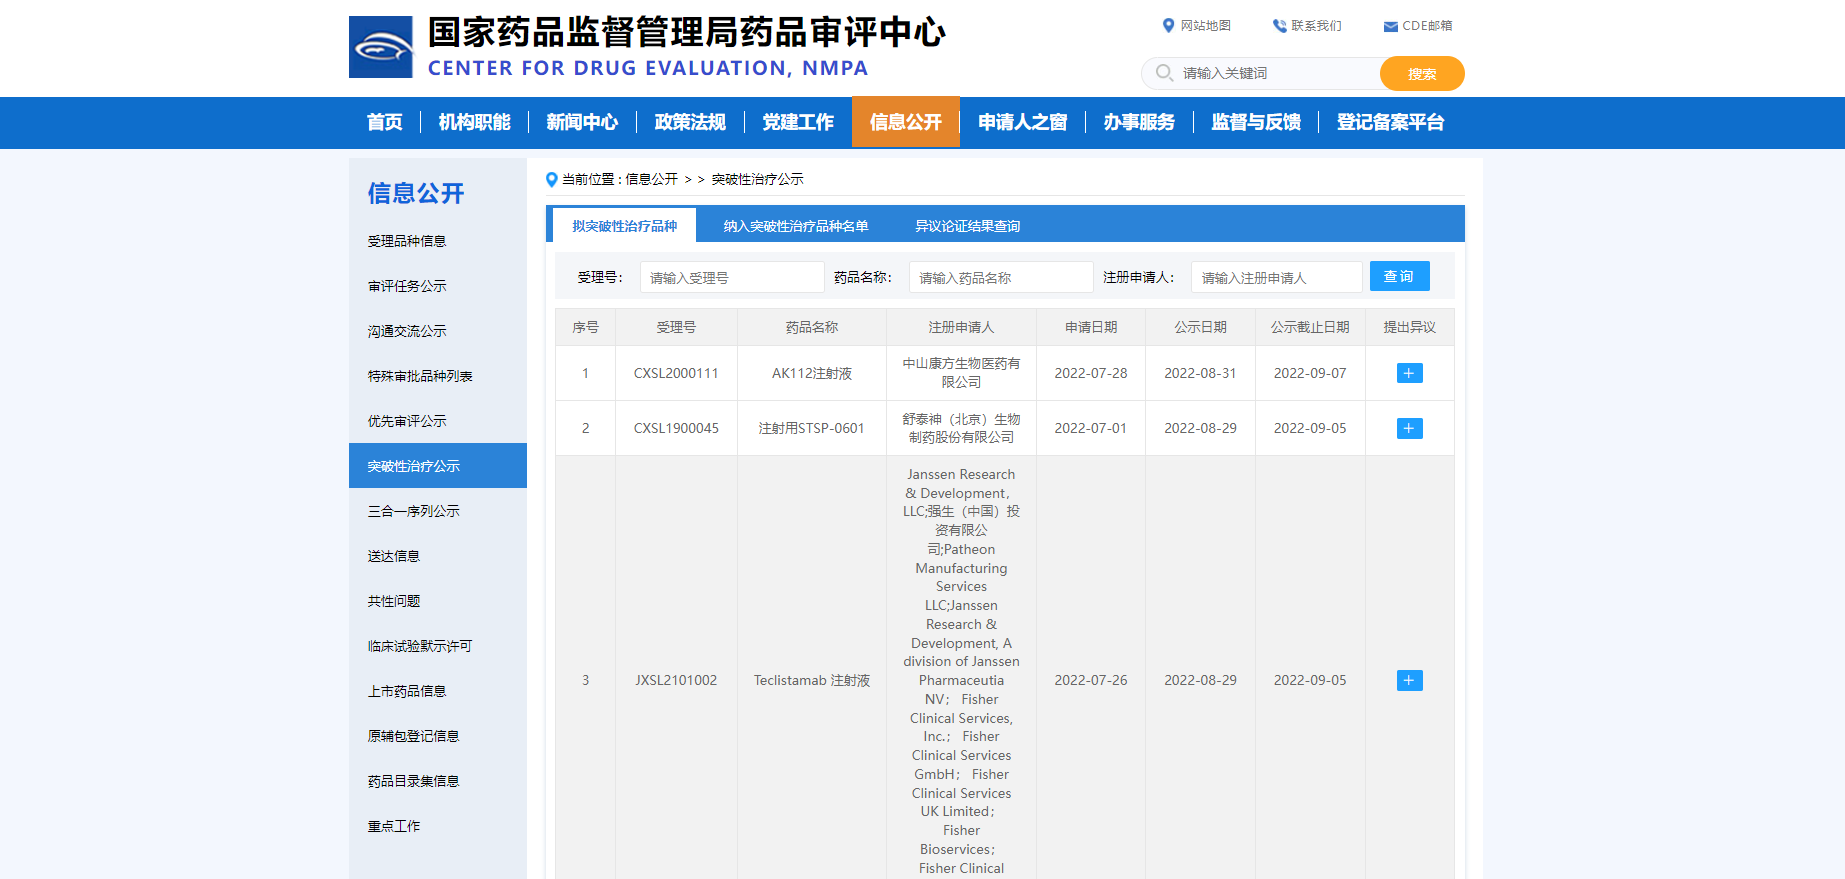Click the 请输入受理号 input field
Image resolution: width=1845 pixels, height=879 pixels.
click(732, 277)
